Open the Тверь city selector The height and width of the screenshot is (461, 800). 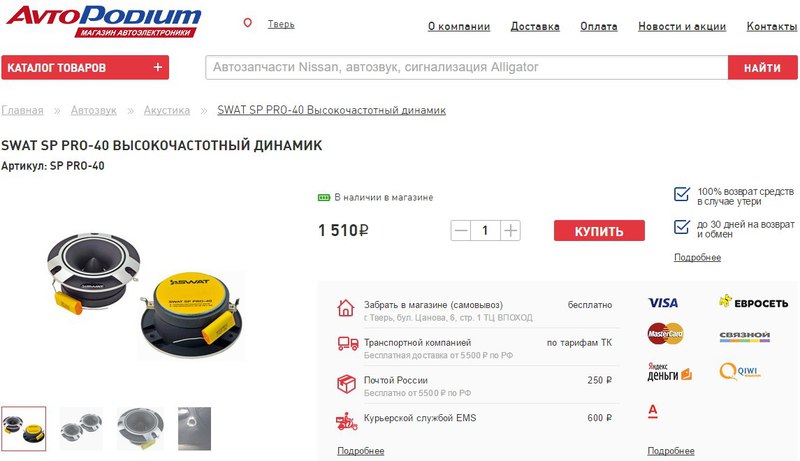click(x=281, y=24)
